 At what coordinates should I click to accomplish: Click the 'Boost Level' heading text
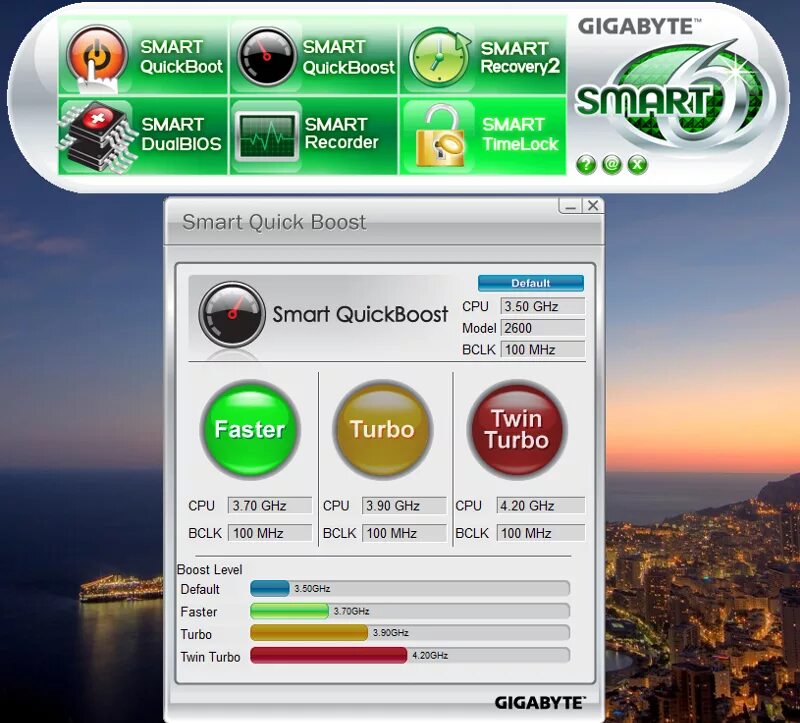pyautogui.click(x=209, y=569)
